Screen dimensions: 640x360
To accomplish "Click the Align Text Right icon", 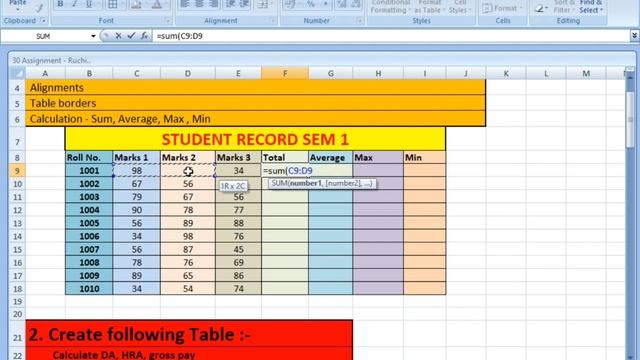I will [213, 4].
